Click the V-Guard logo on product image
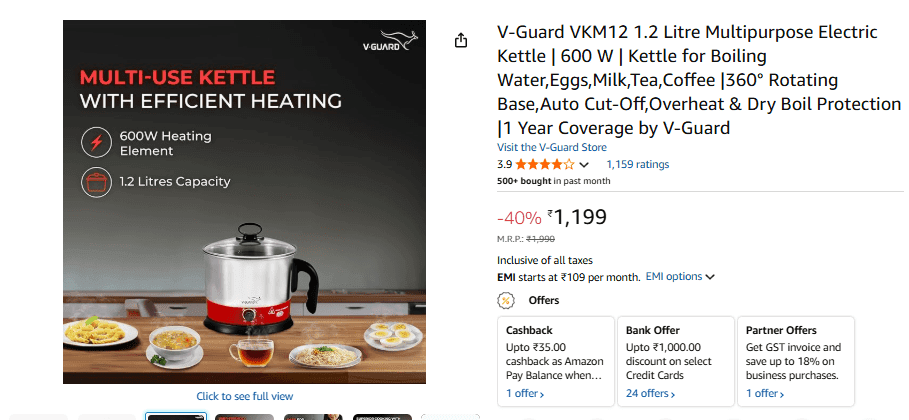Image resolution: width=909 pixels, height=420 pixels. (387, 45)
